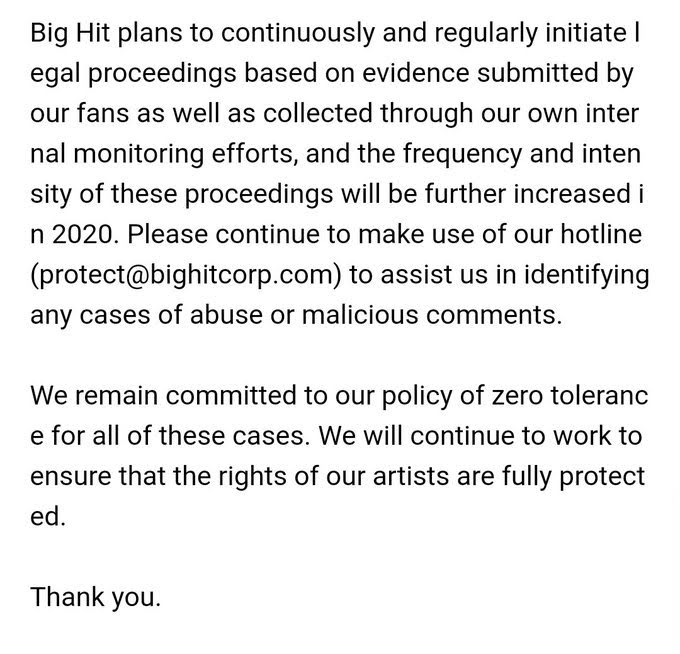
Task: Click the word "malicious" near comments
Action: pyautogui.click(x=360, y=315)
